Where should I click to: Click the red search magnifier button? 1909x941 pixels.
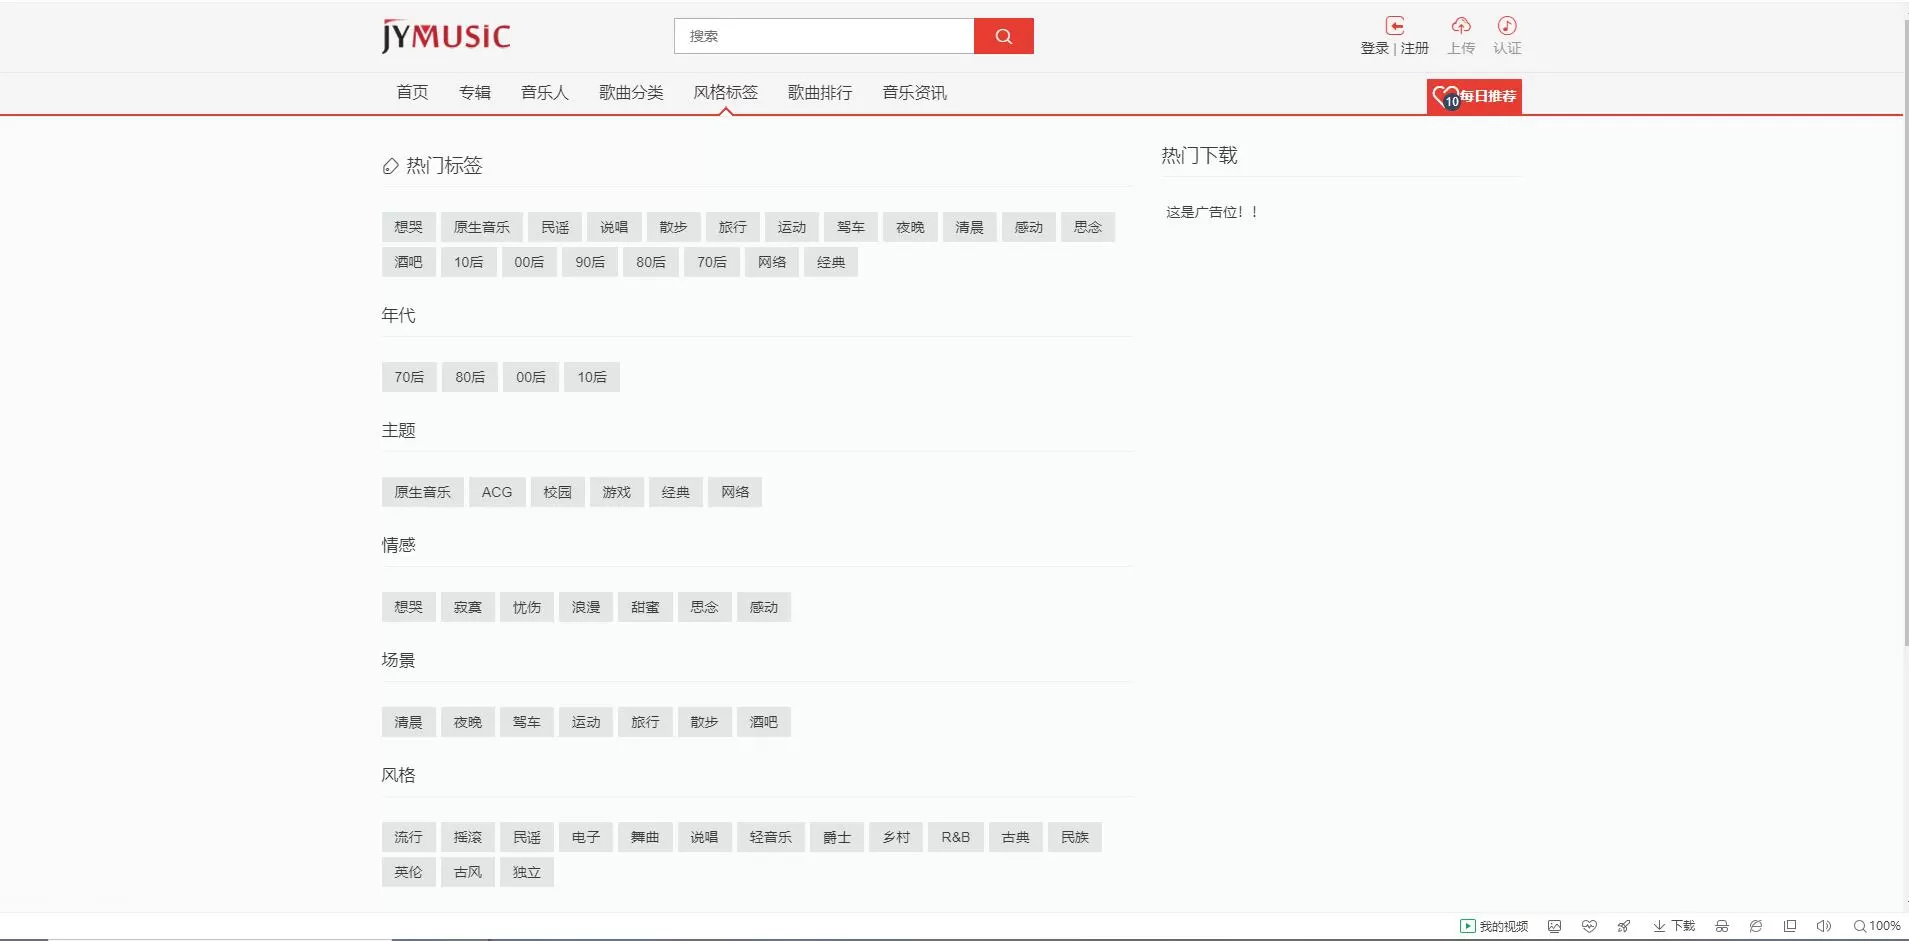coord(1003,36)
